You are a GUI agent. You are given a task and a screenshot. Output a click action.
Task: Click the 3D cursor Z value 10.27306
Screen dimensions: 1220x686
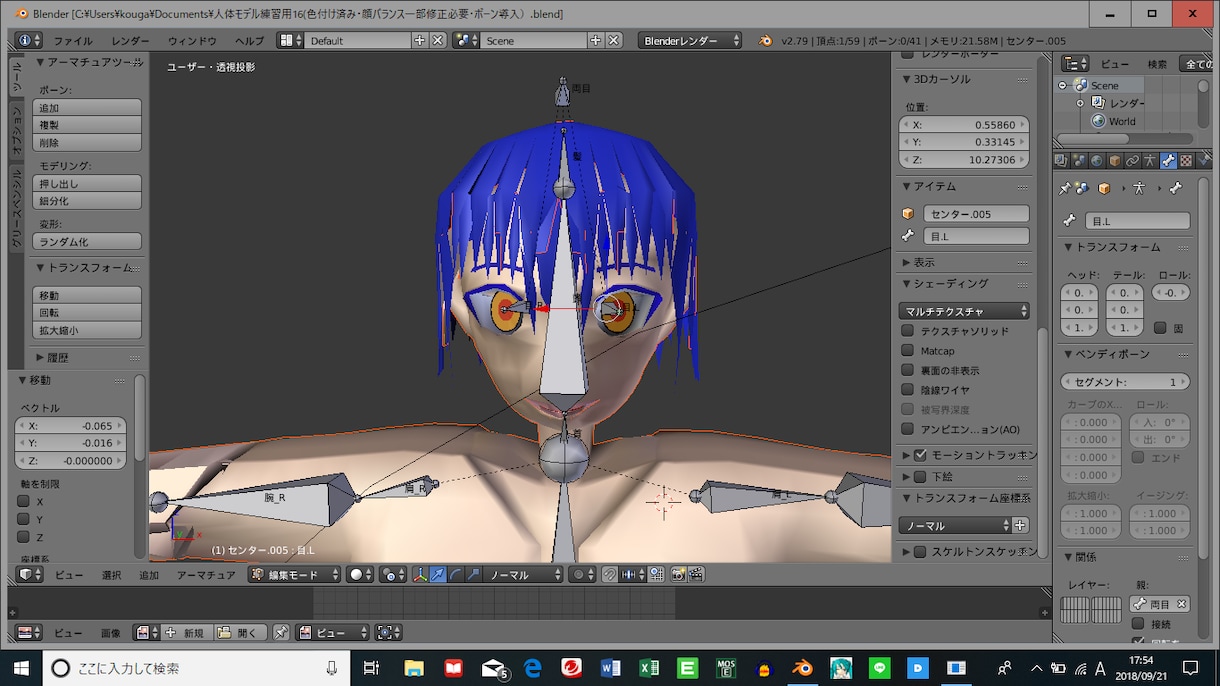(964, 160)
